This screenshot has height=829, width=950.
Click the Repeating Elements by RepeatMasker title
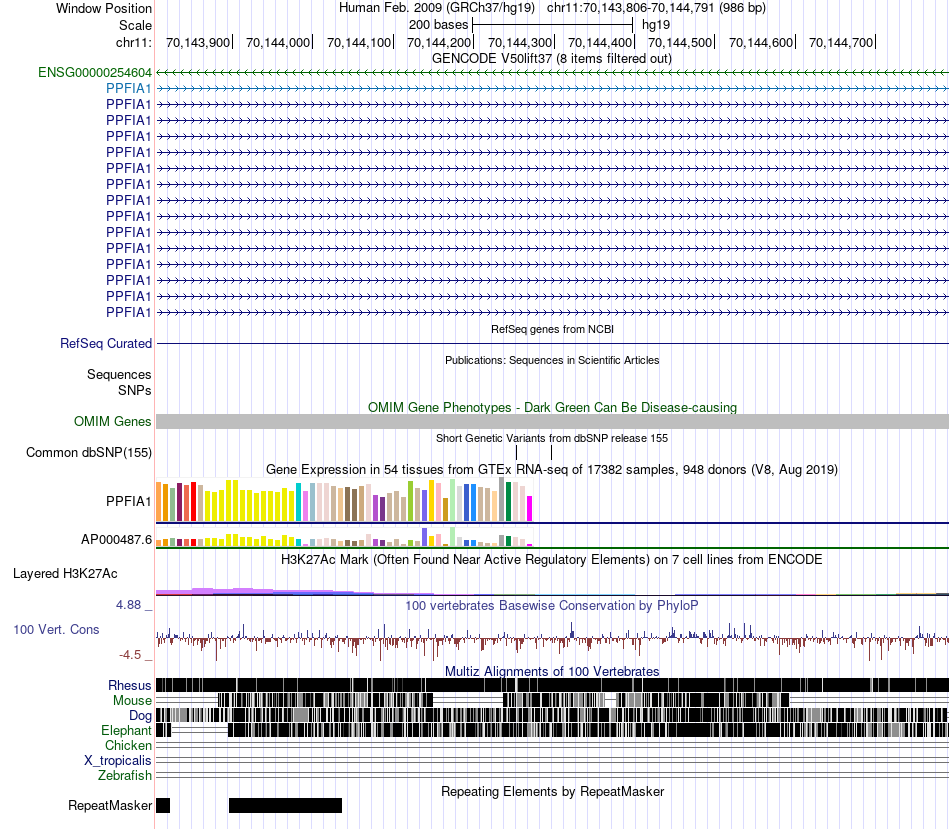pos(552,791)
